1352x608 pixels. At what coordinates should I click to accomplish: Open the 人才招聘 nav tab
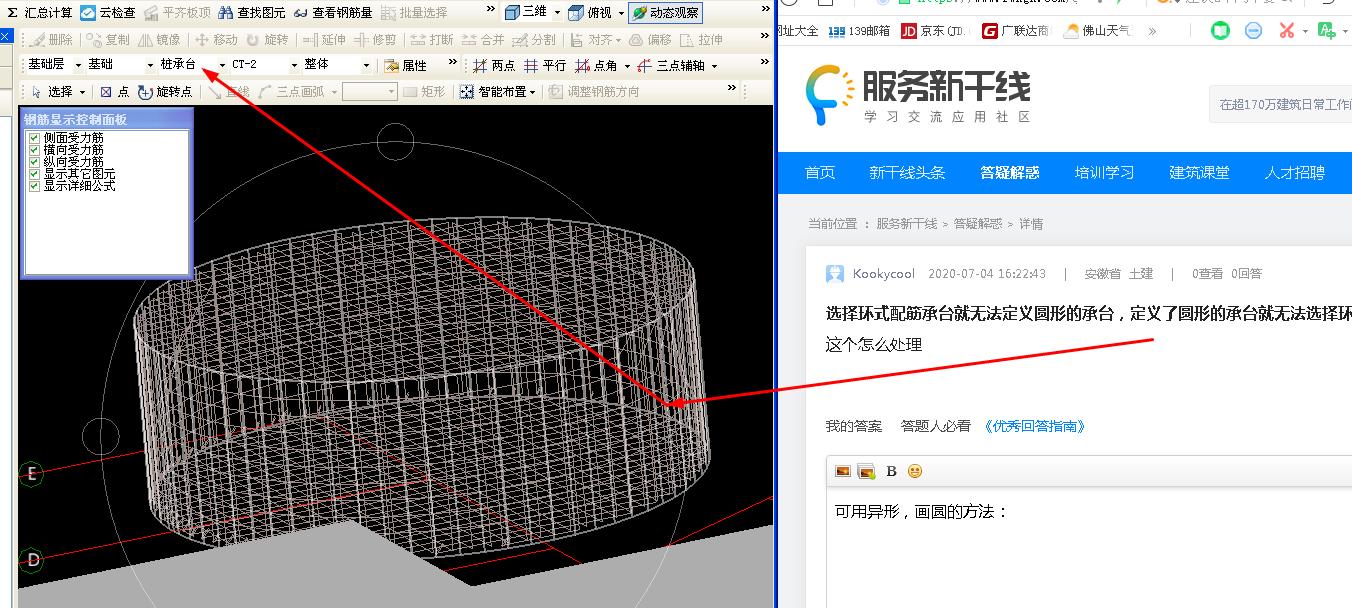[x=1294, y=172]
